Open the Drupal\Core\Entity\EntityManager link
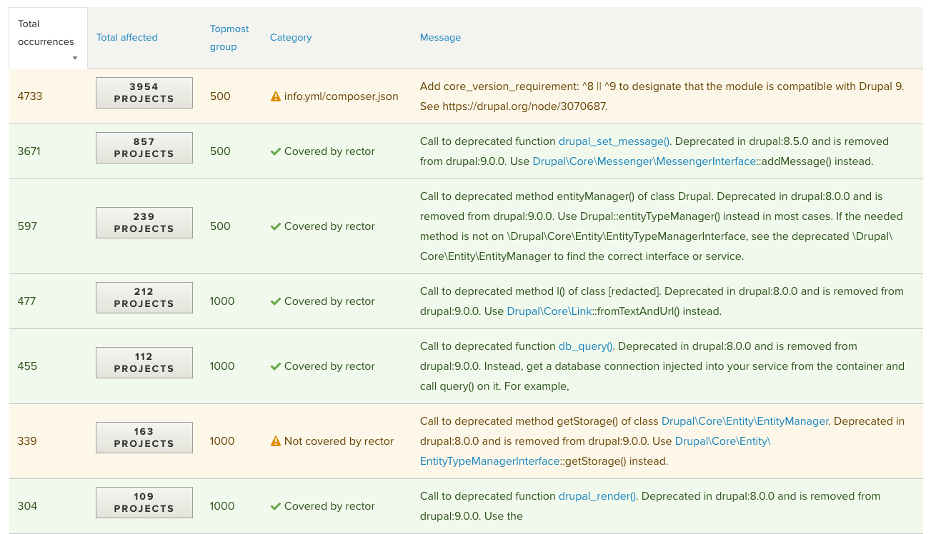 pyautogui.click(x=744, y=421)
